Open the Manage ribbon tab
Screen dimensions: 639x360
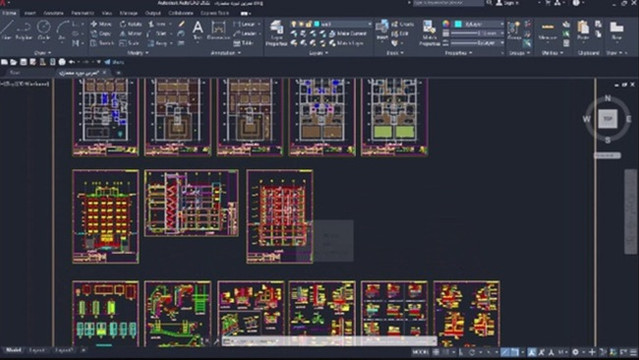coord(129,13)
